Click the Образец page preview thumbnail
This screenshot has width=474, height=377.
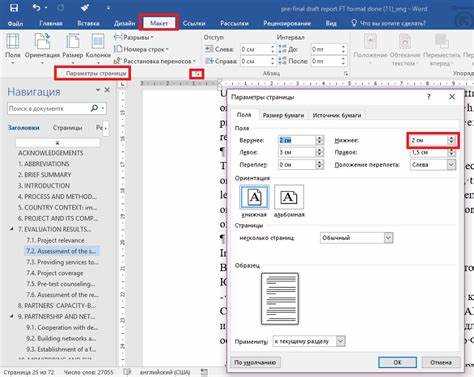(x=280, y=299)
